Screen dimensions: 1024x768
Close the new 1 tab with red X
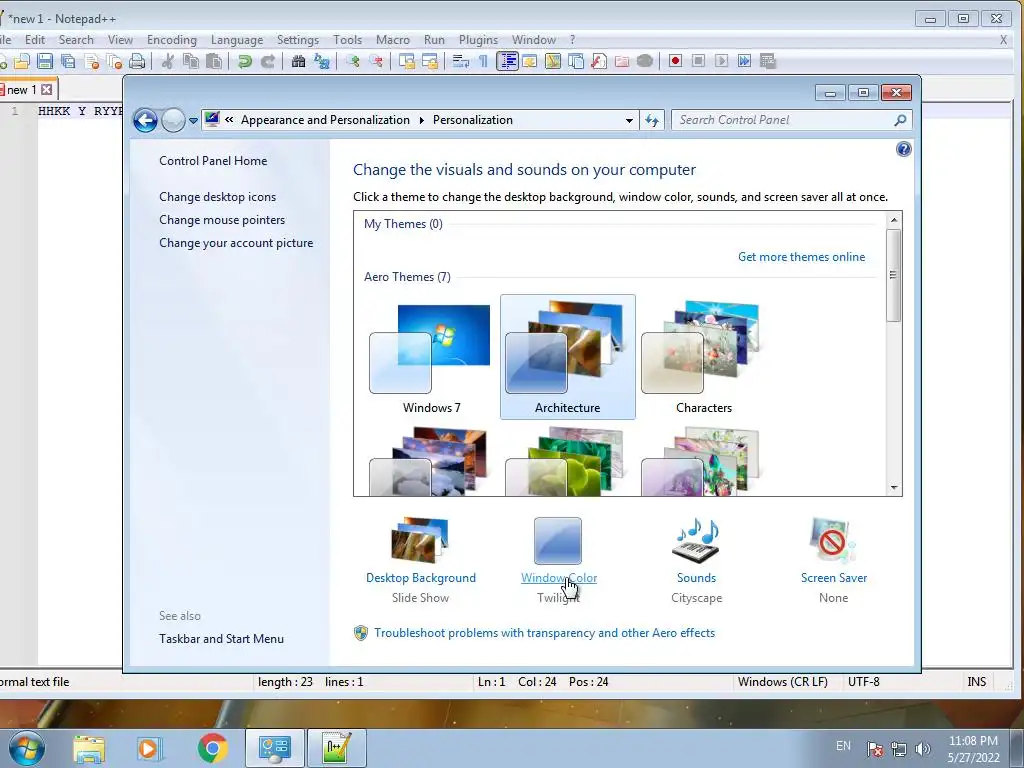coord(46,89)
